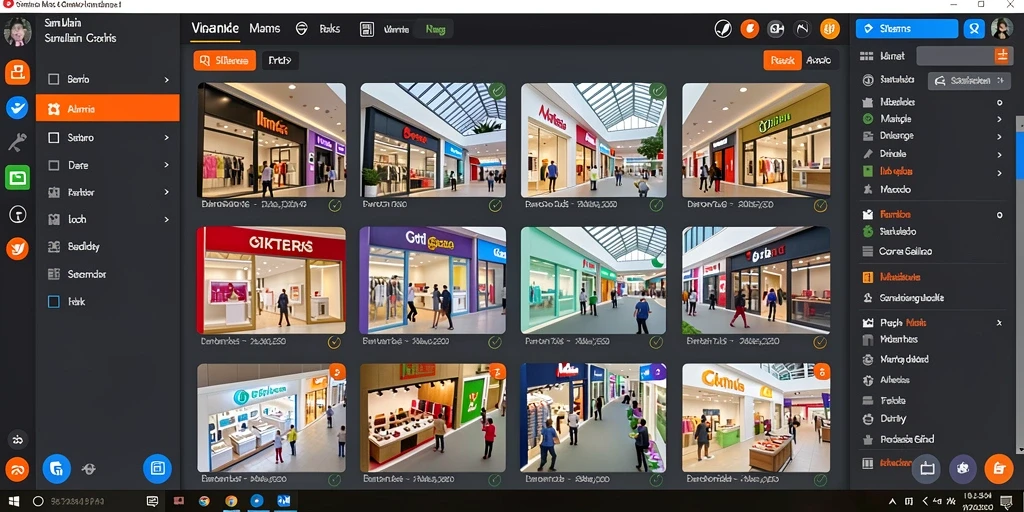
Task: Expand the Berro item chevron
Action: pos(167,80)
